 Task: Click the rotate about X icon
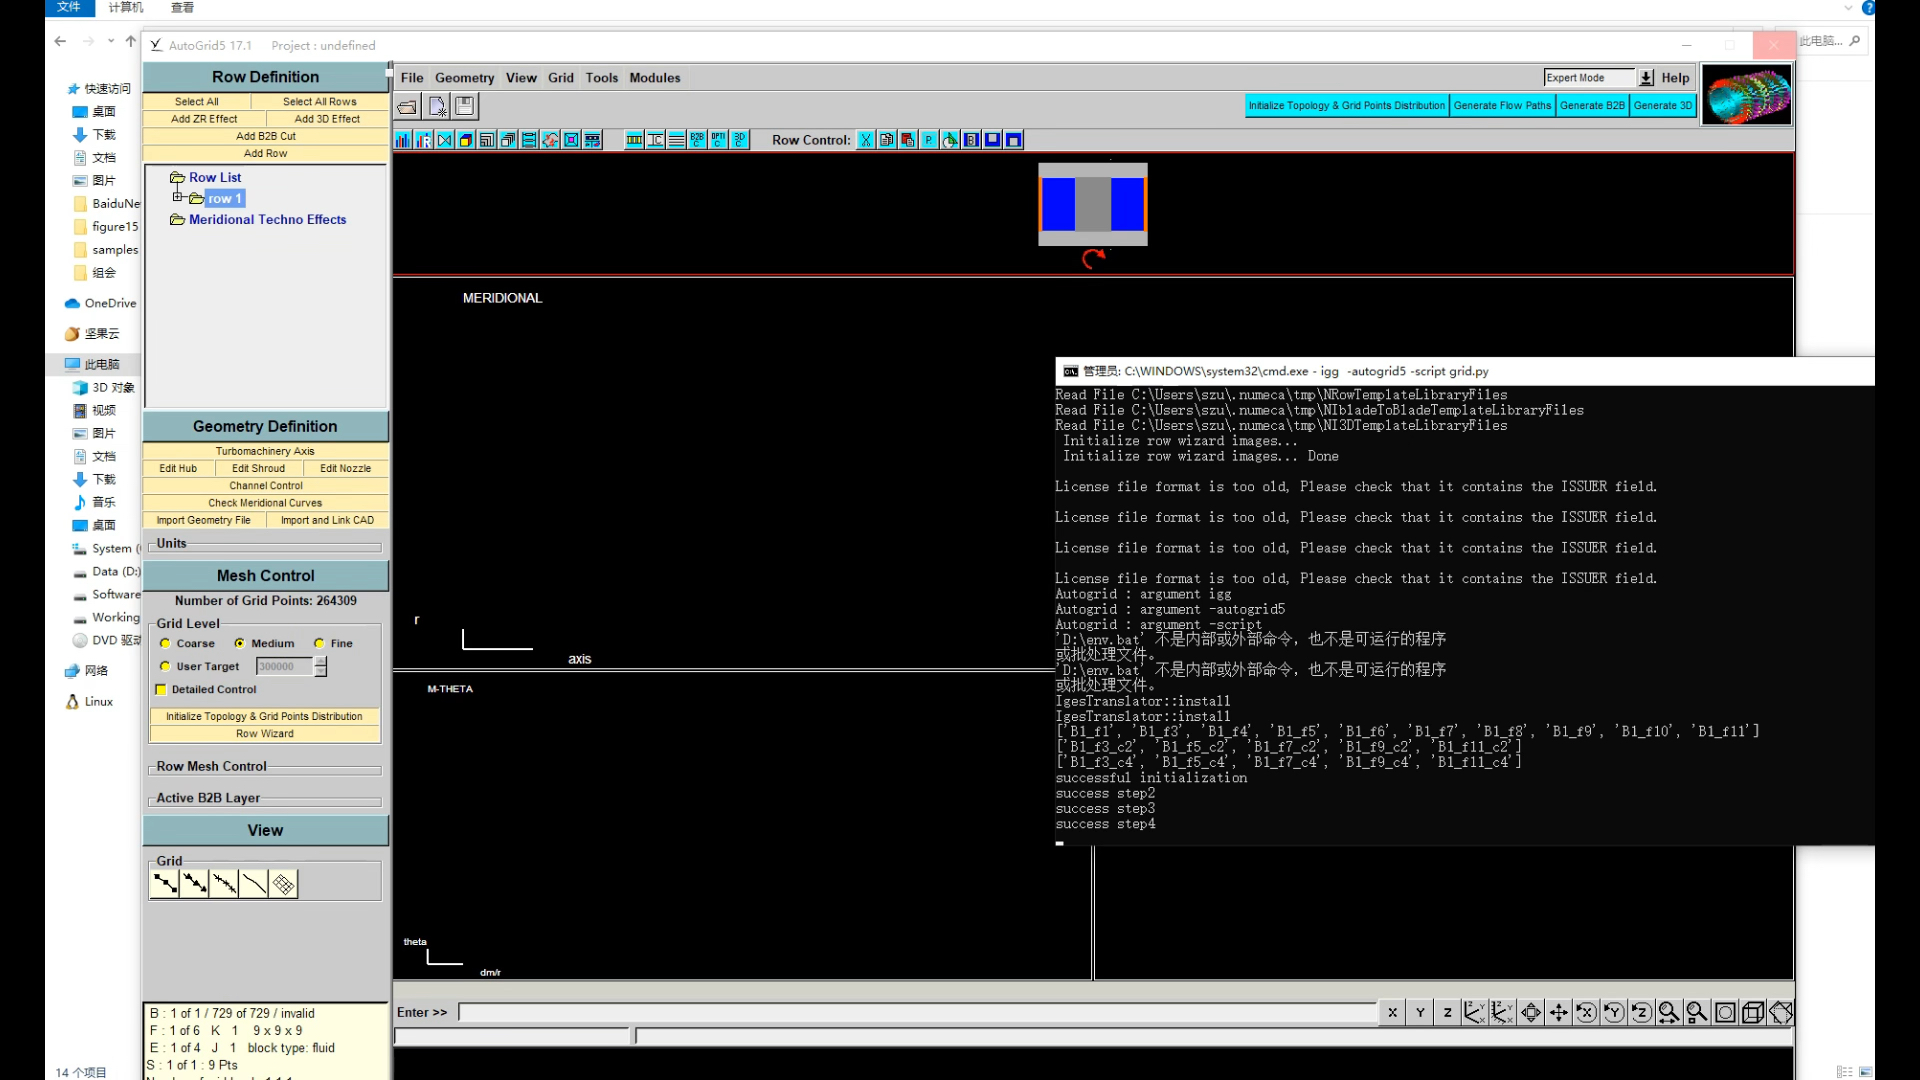click(x=1586, y=1013)
